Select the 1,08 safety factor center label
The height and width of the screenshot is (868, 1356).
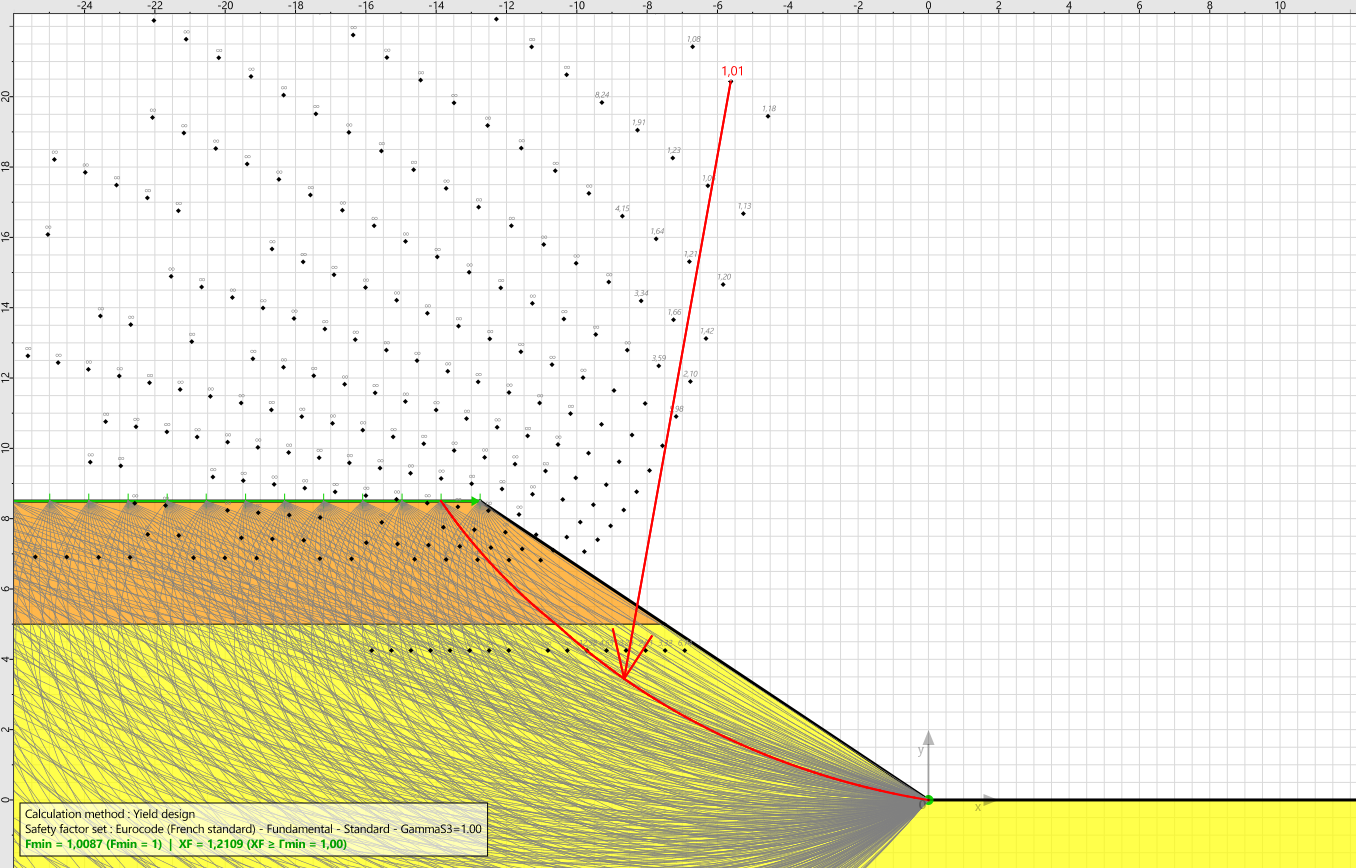[x=693, y=40]
